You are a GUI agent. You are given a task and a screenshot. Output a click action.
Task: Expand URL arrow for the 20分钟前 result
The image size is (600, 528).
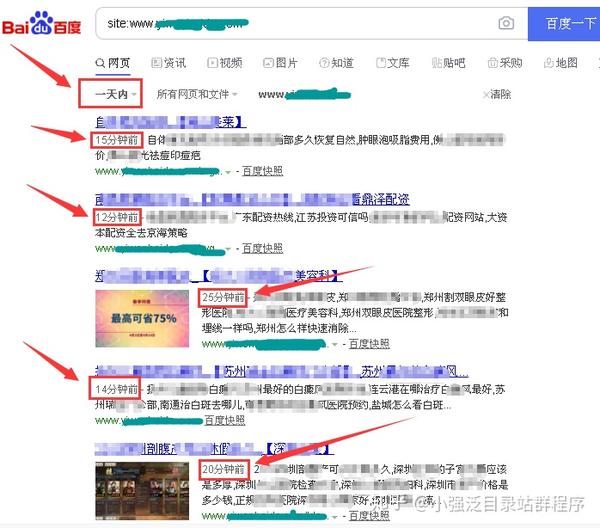pyautogui.click(x=335, y=517)
